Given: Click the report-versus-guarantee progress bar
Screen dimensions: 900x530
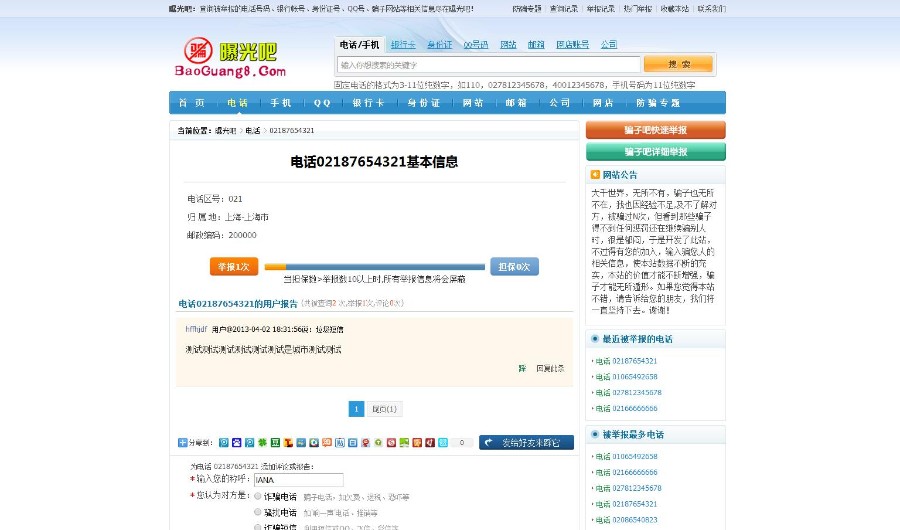Looking at the screenshot, I should (374, 267).
